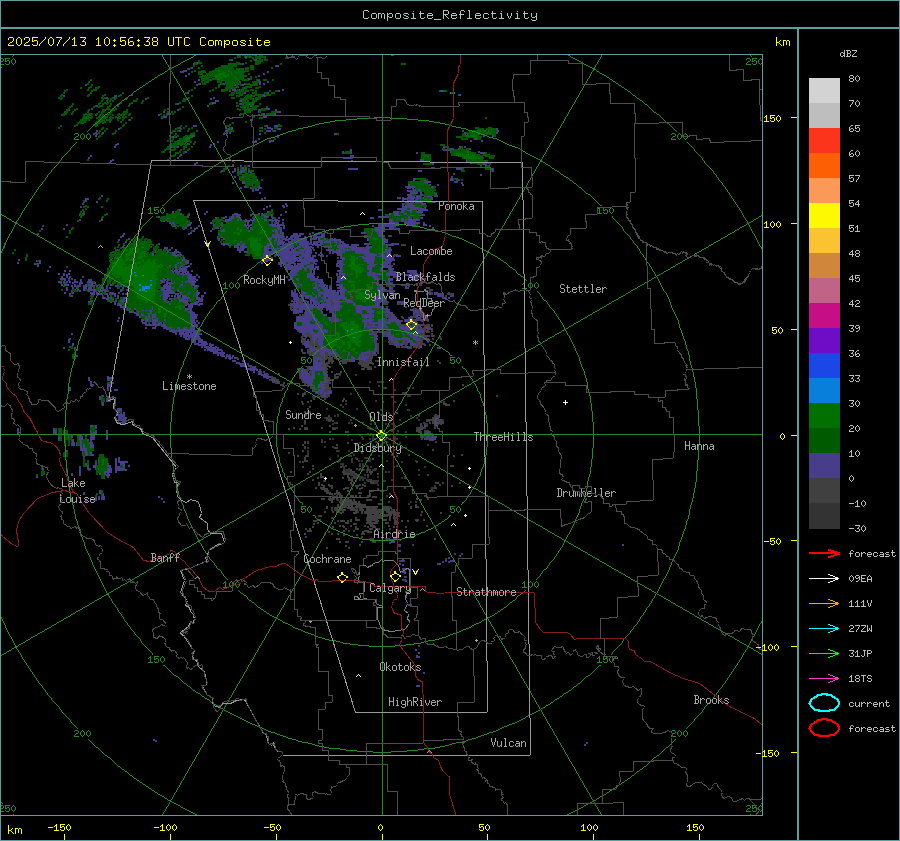Select the magenta 18TS arrow icon
This screenshot has width=900, height=841.
824,679
